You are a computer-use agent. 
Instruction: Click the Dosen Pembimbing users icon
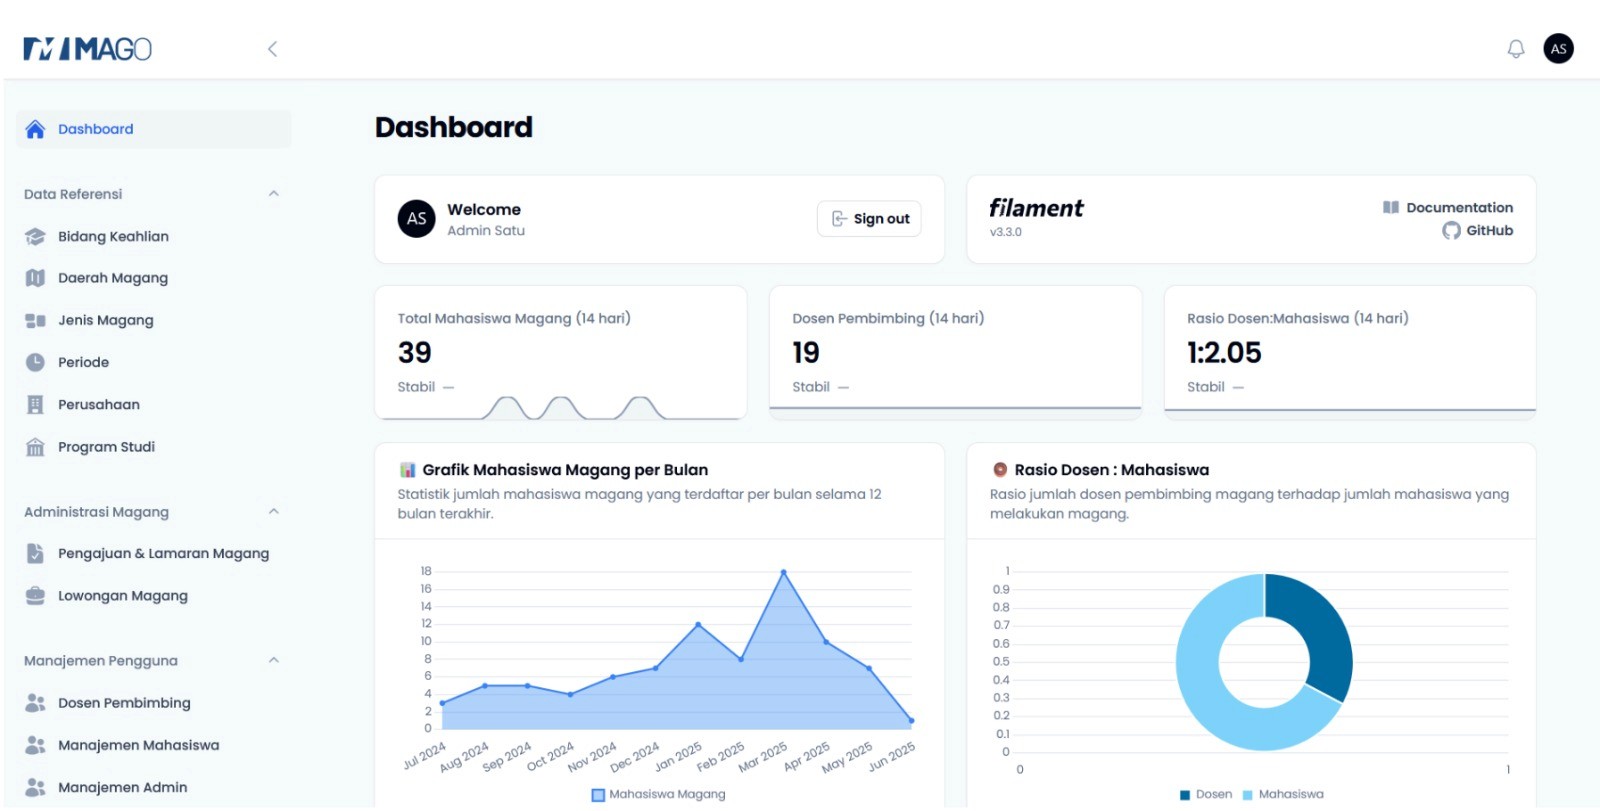tap(35, 703)
